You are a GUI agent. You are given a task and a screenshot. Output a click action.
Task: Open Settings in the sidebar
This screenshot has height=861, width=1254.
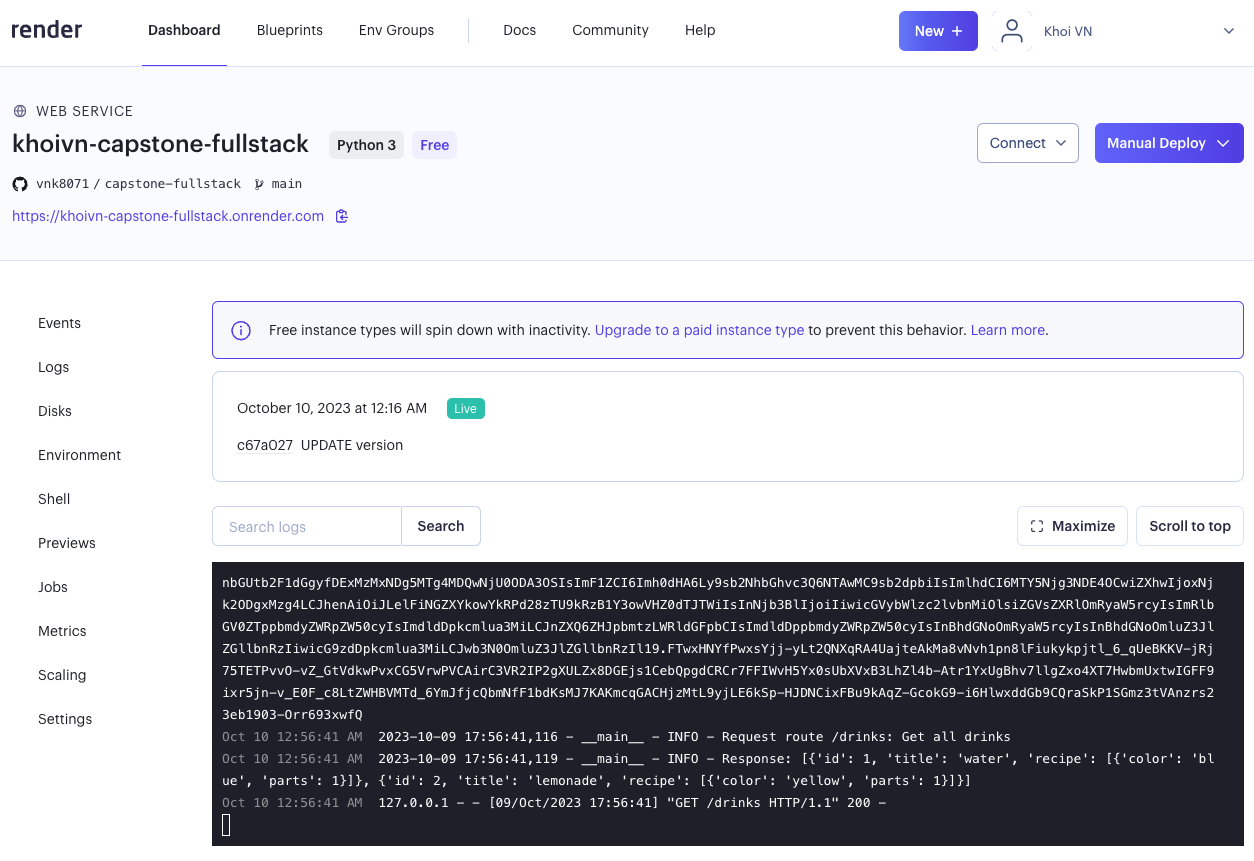65,719
